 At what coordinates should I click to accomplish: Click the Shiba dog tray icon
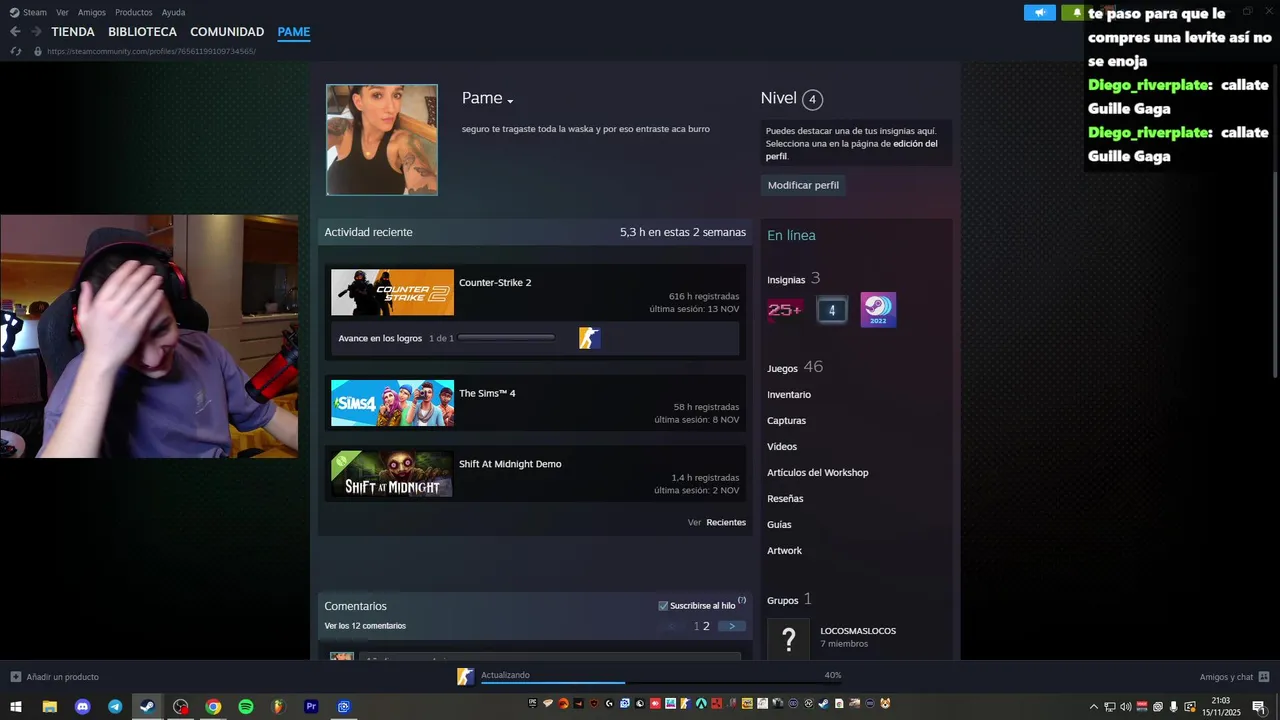pos(885,704)
